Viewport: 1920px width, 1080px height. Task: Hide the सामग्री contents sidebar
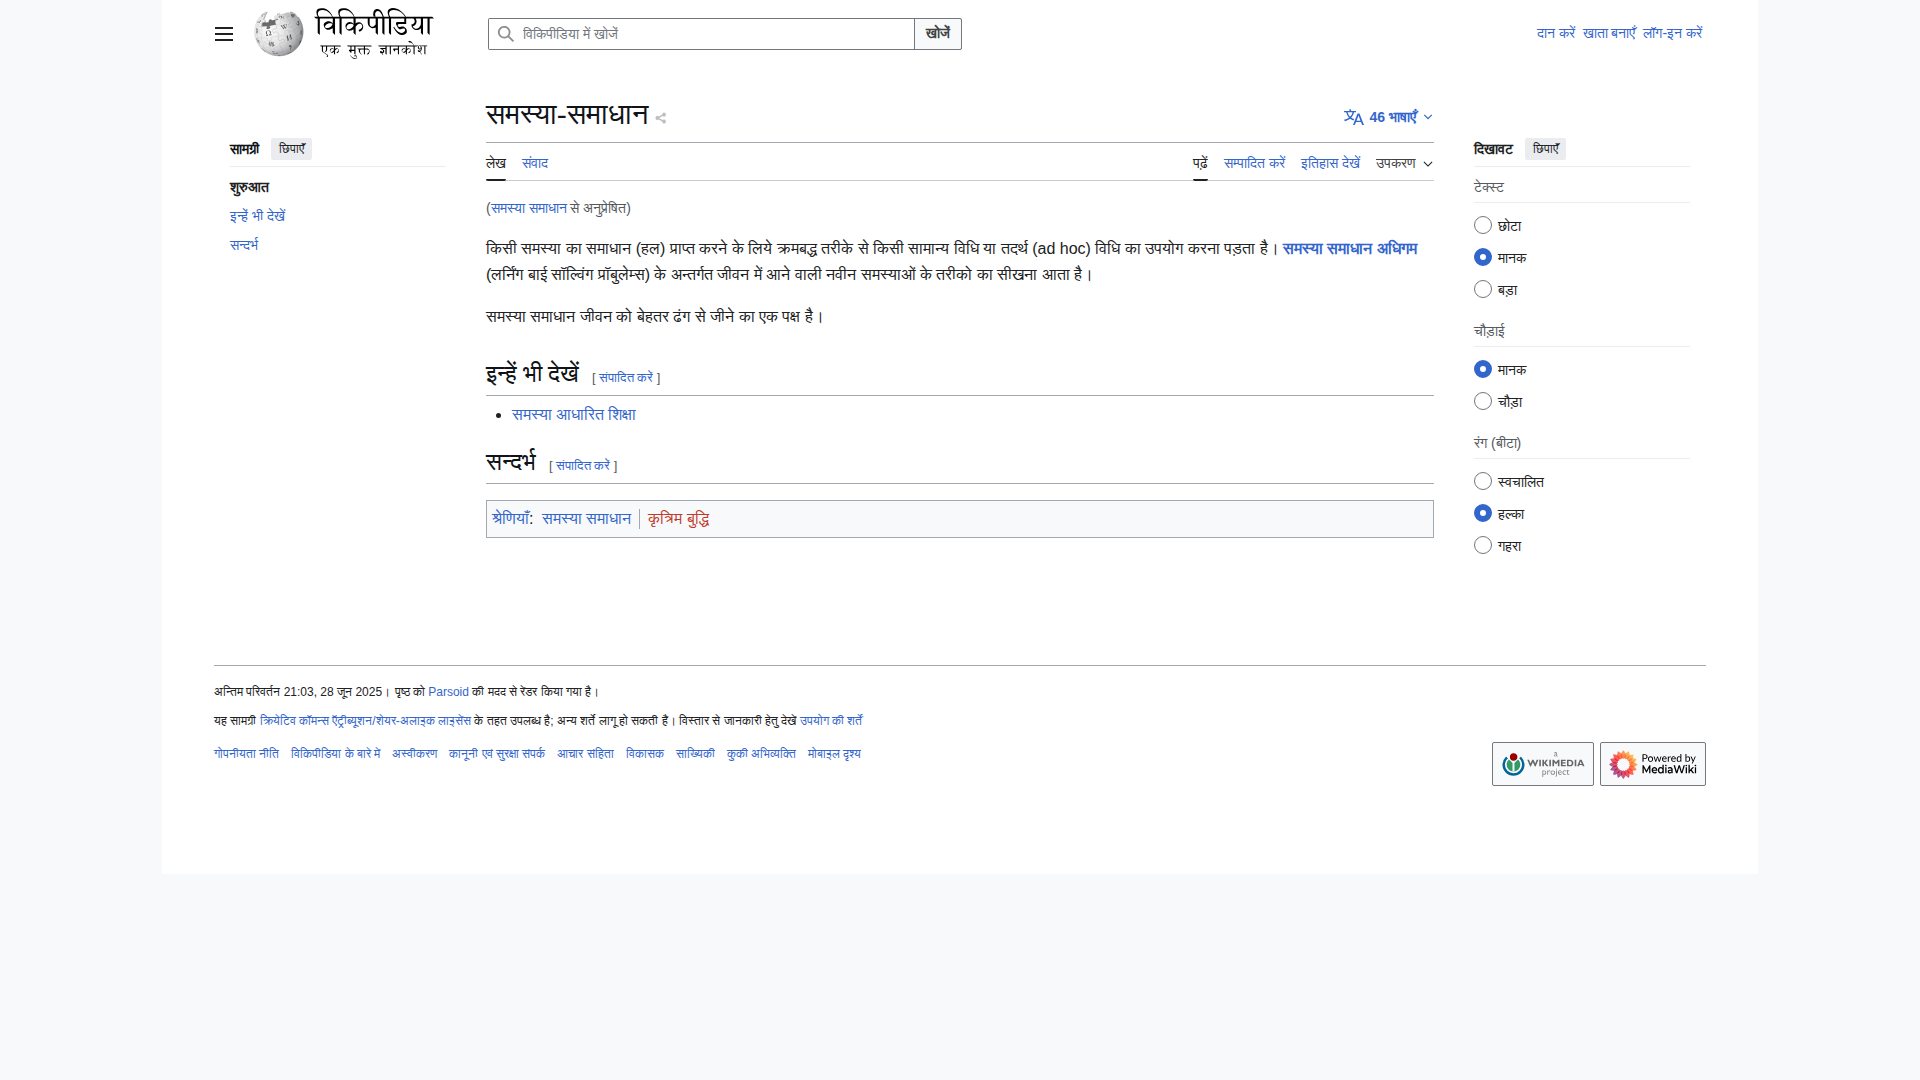(x=291, y=149)
